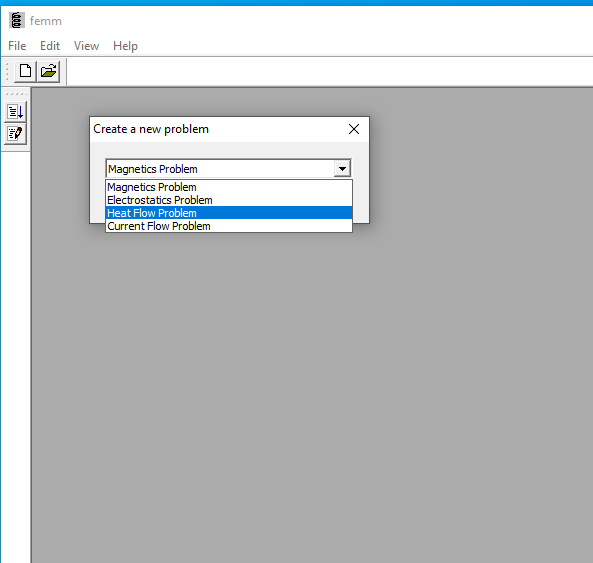Click the femm application icon in title bar
Viewport: 593px width, 563px height.
17,20
